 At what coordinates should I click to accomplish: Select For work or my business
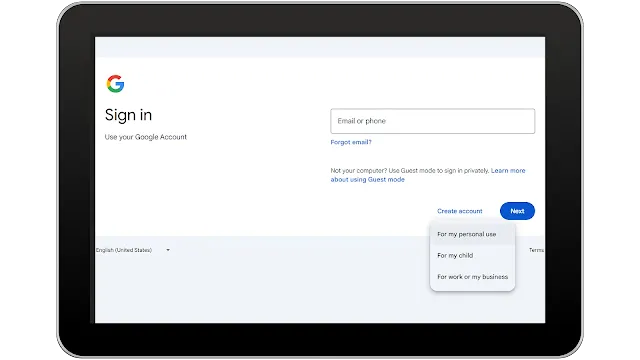click(472, 277)
